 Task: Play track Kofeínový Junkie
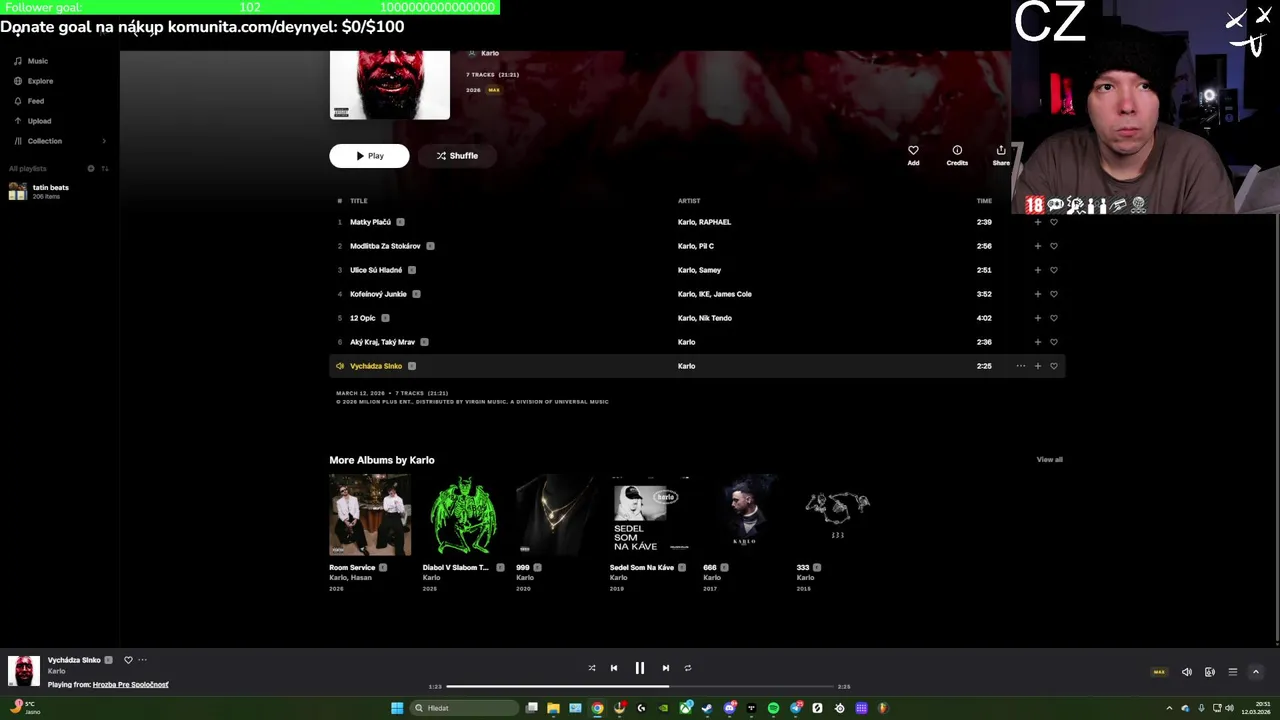click(x=378, y=294)
